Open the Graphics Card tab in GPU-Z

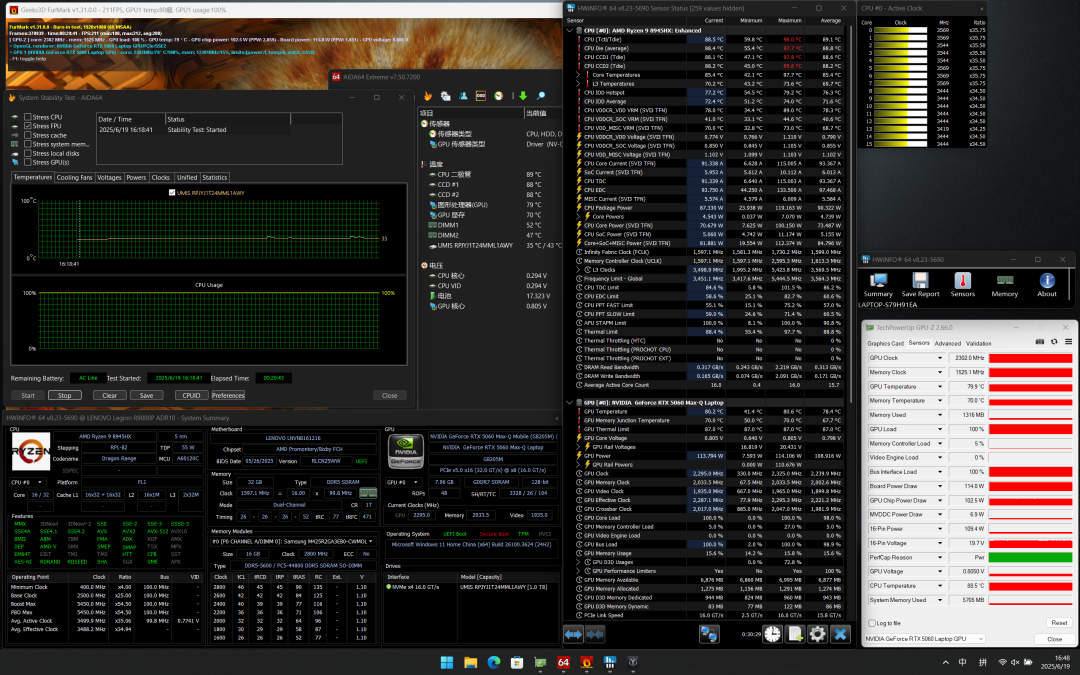tap(886, 343)
